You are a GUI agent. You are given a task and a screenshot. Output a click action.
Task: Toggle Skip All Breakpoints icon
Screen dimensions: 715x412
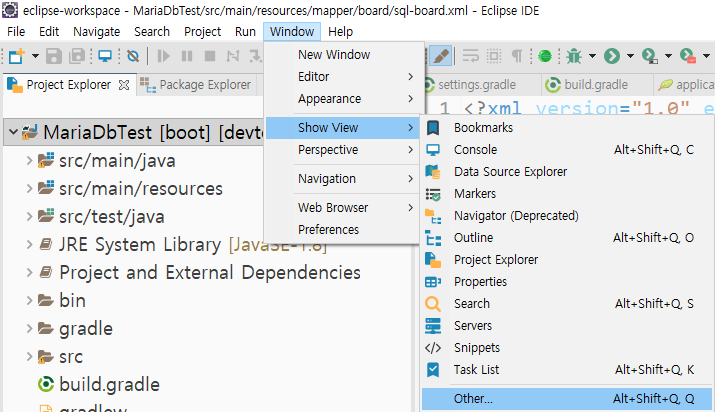133,57
